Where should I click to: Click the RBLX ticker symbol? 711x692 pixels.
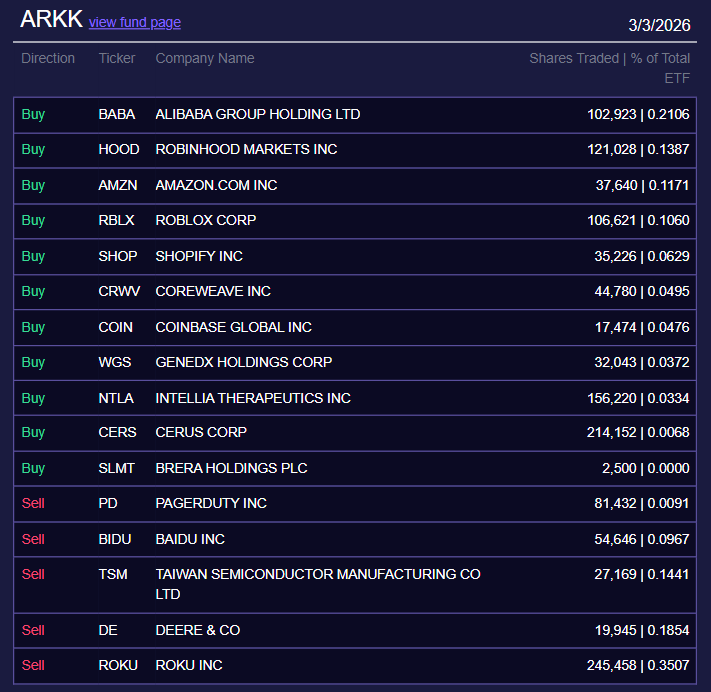pos(116,220)
